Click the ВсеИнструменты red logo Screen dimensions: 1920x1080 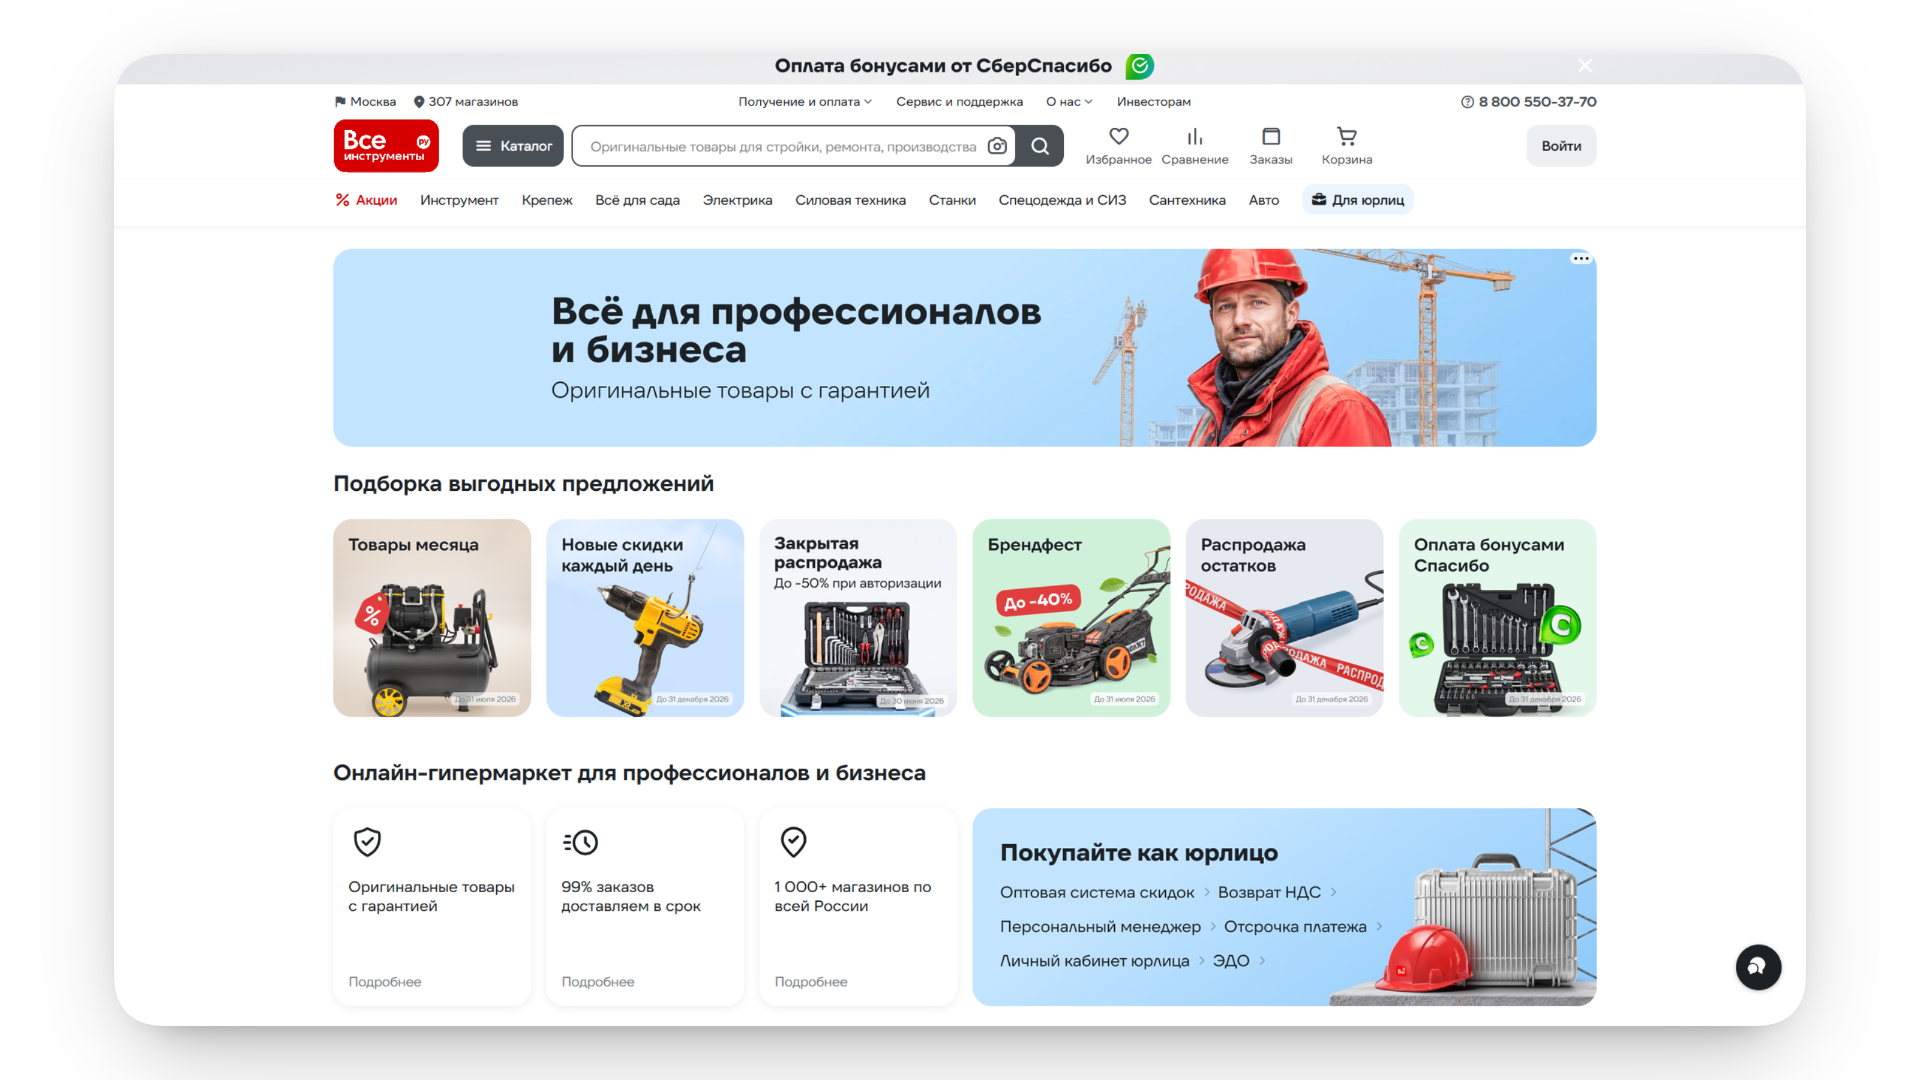coord(386,146)
